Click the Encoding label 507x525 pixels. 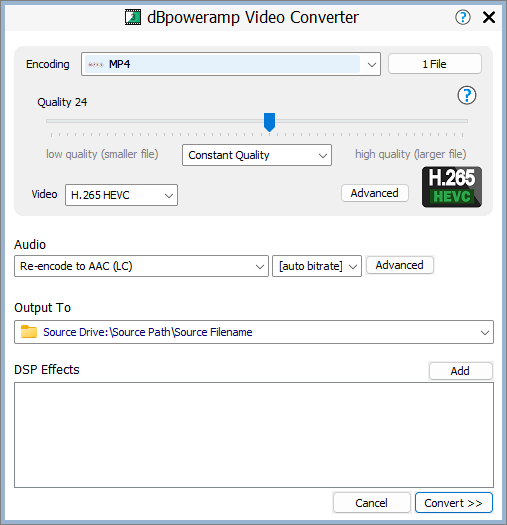coord(48,64)
